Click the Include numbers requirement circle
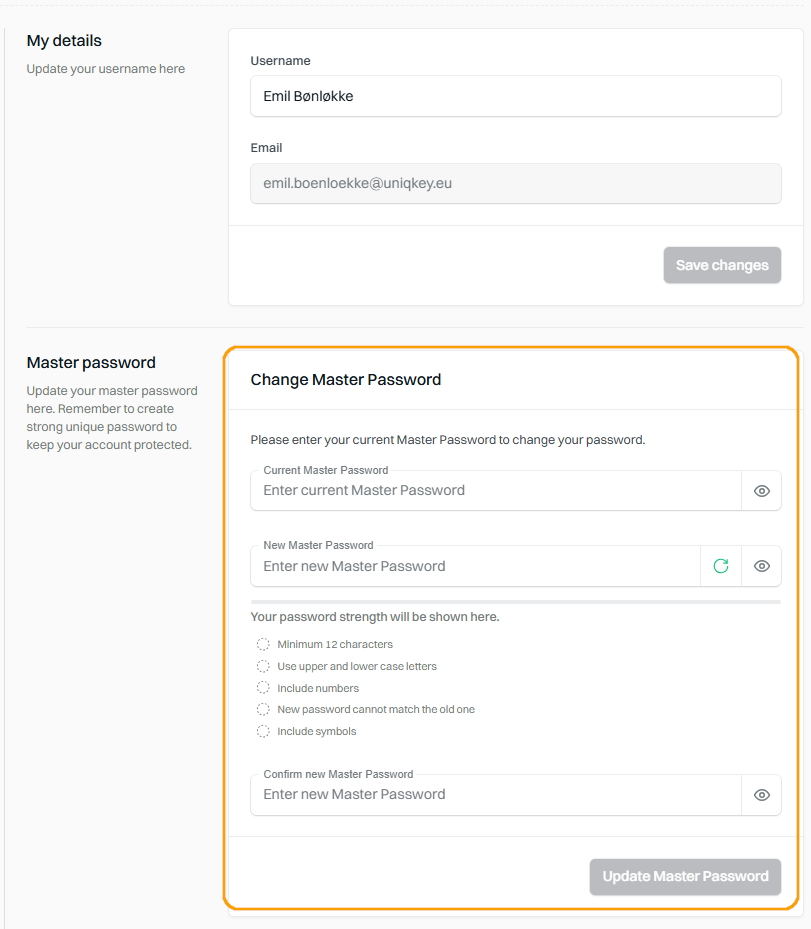This screenshot has height=929, width=811. pyautogui.click(x=263, y=687)
